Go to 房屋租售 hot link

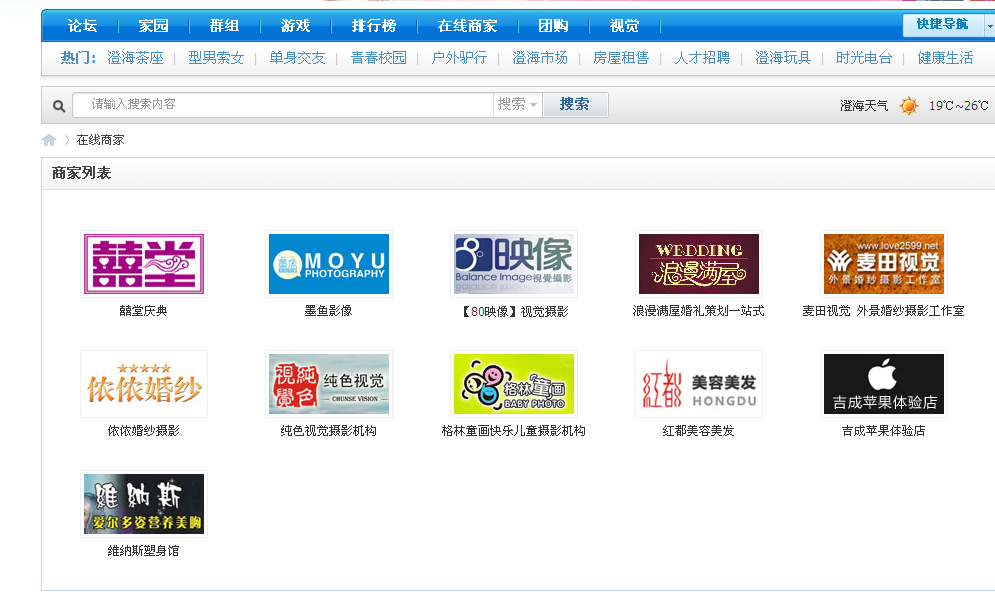click(621, 58)
